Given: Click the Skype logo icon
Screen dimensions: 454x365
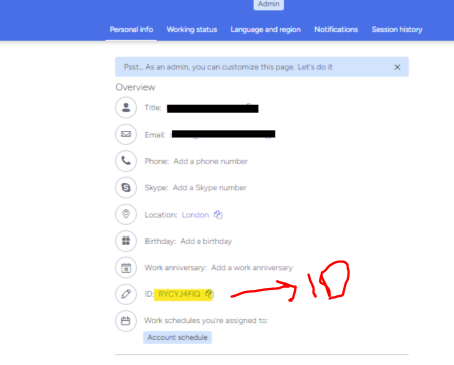Looking at the screenshot, I should coord(126,187).
